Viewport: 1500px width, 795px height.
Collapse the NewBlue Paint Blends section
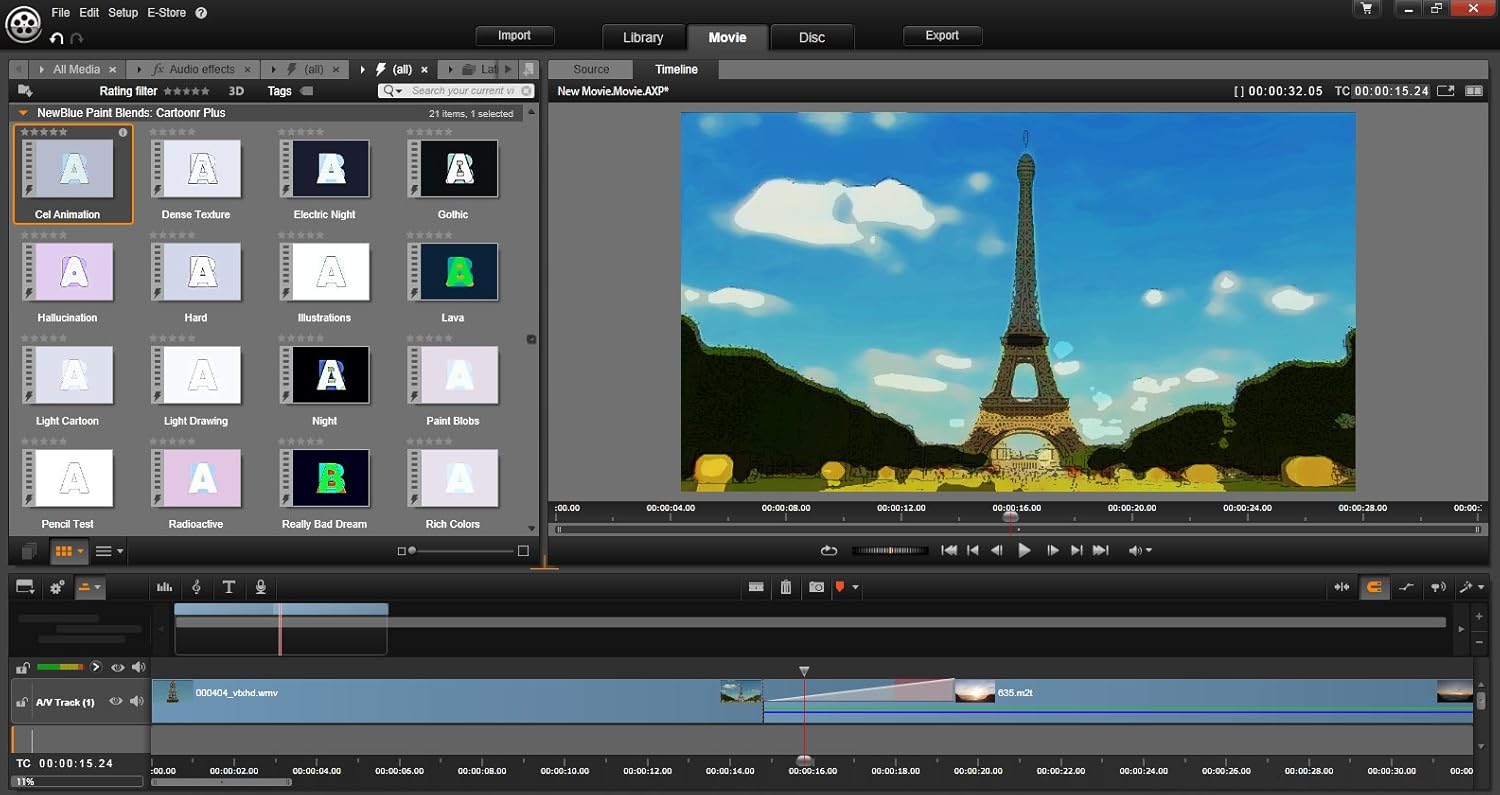point(24,113)
